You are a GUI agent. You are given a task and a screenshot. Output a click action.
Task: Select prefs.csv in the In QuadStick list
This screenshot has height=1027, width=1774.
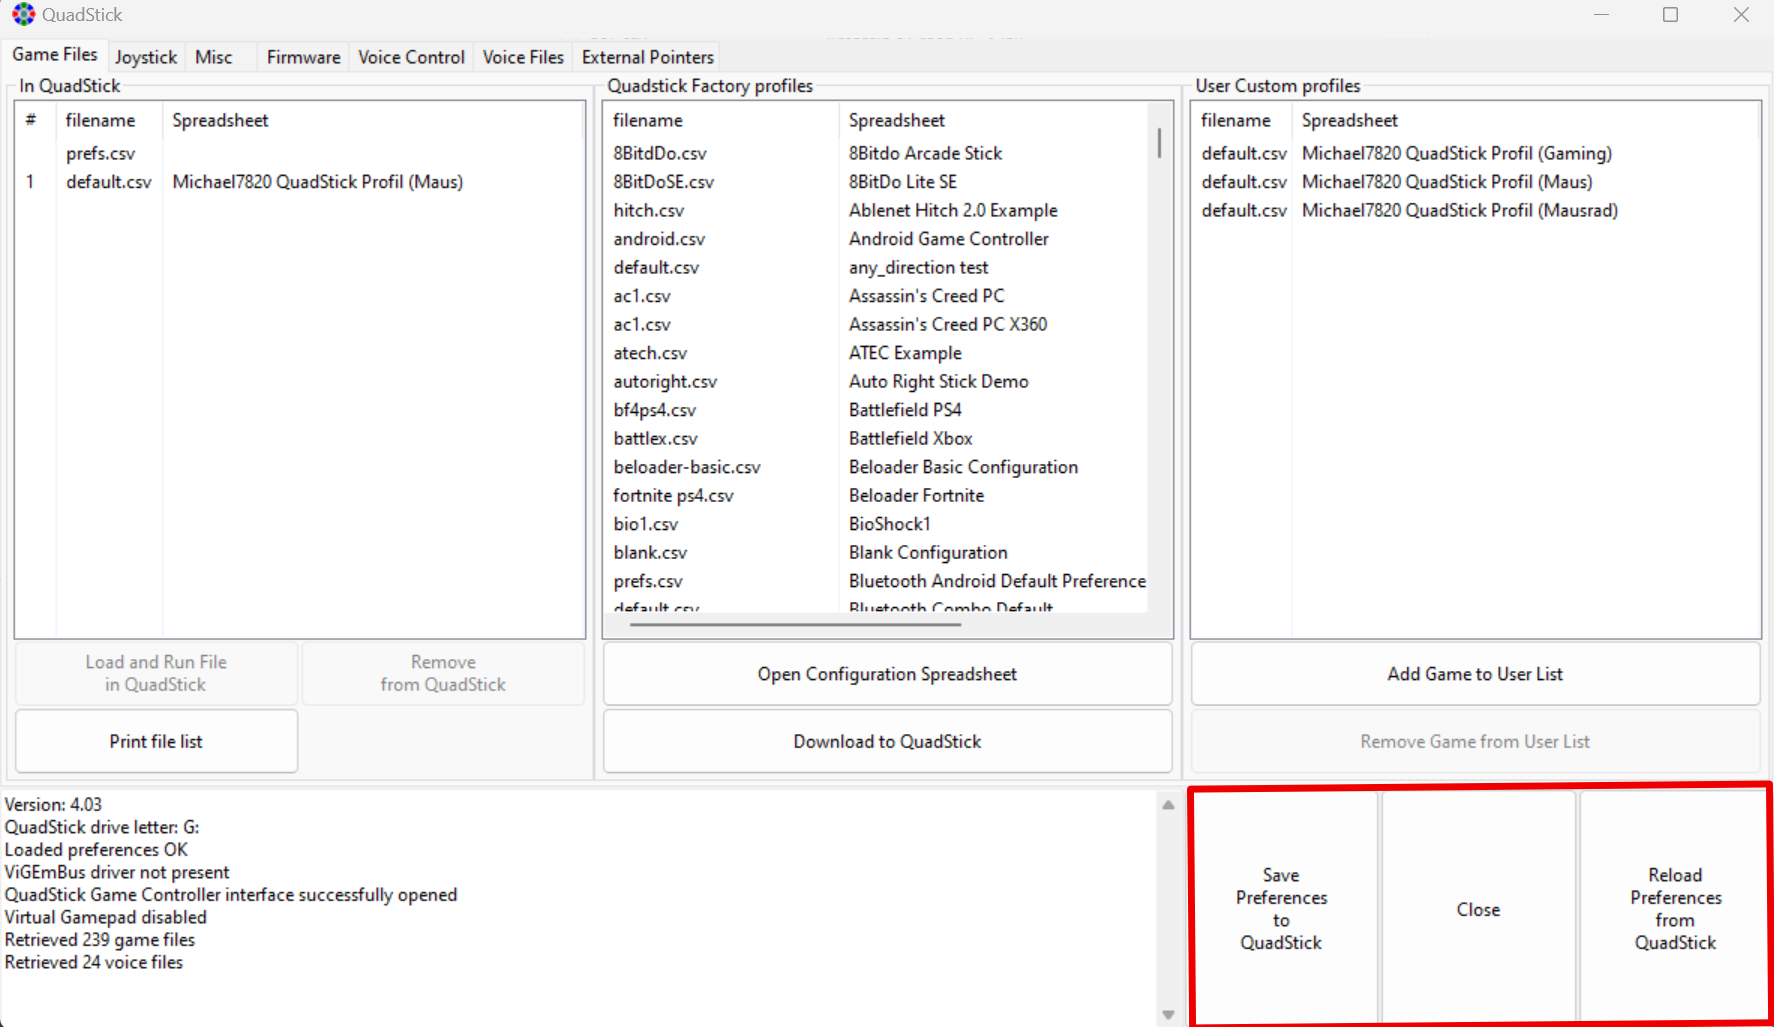pyautogui.click(x=100, y=153)
